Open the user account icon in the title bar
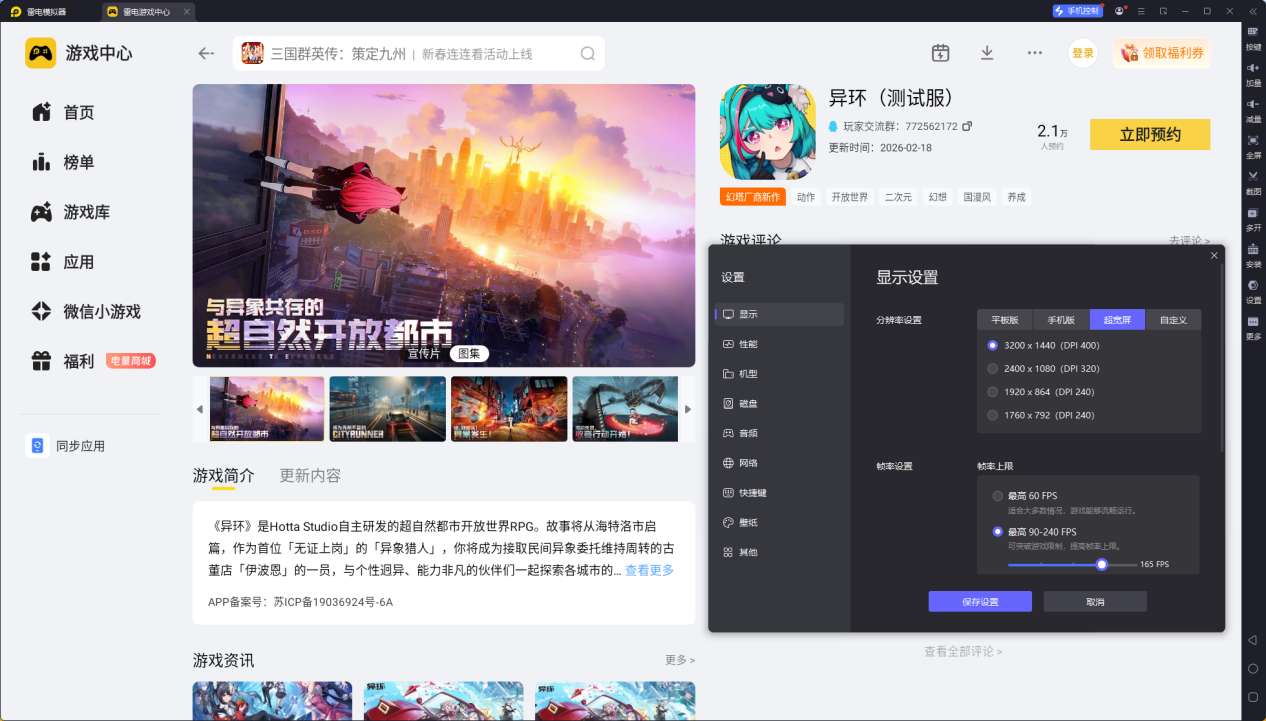 point(1119,11)
